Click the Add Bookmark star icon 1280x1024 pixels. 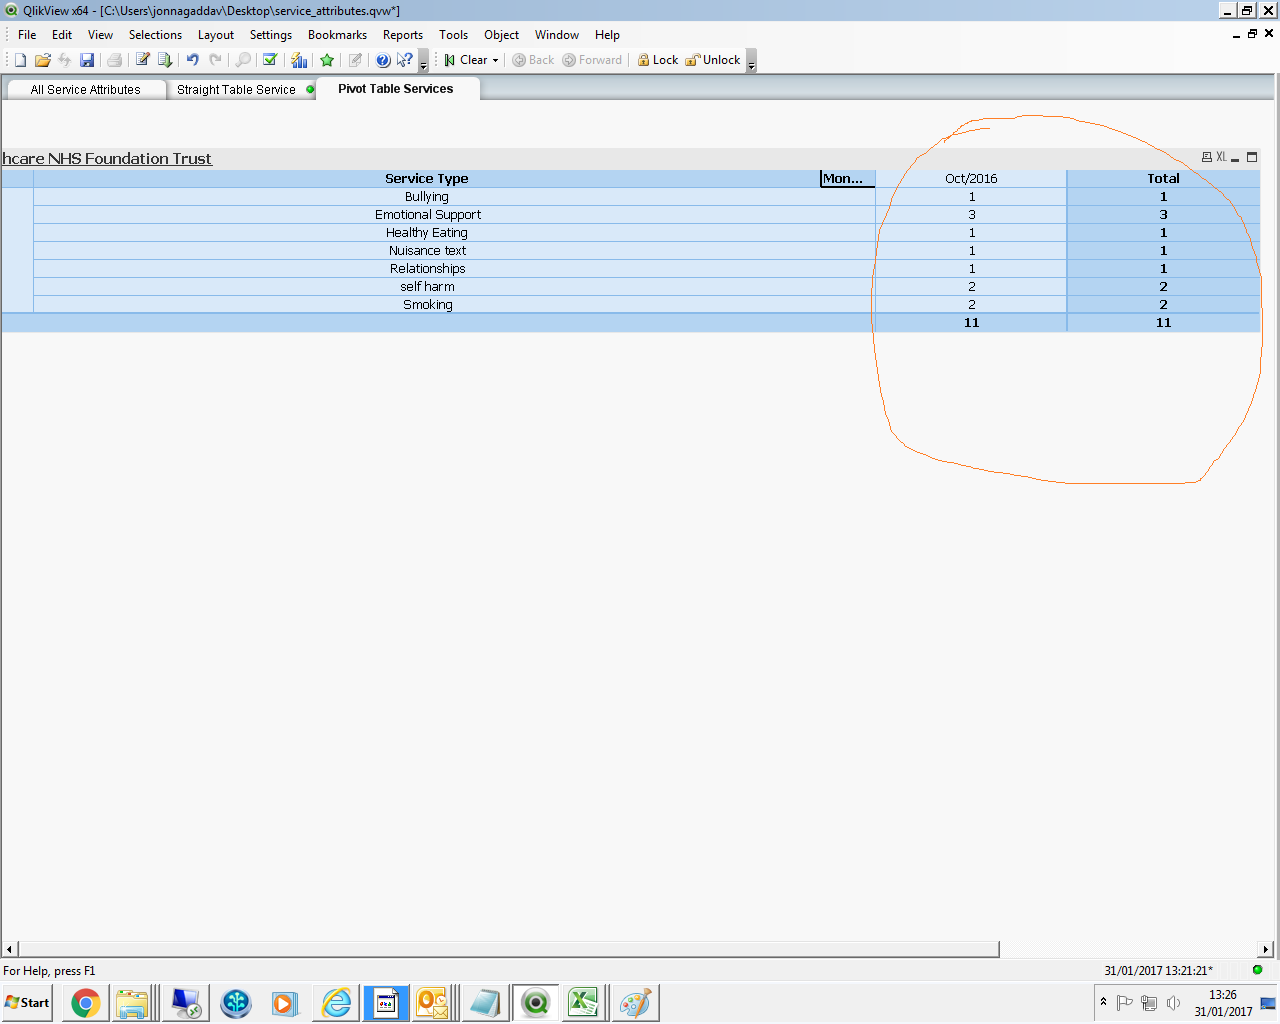327,60
